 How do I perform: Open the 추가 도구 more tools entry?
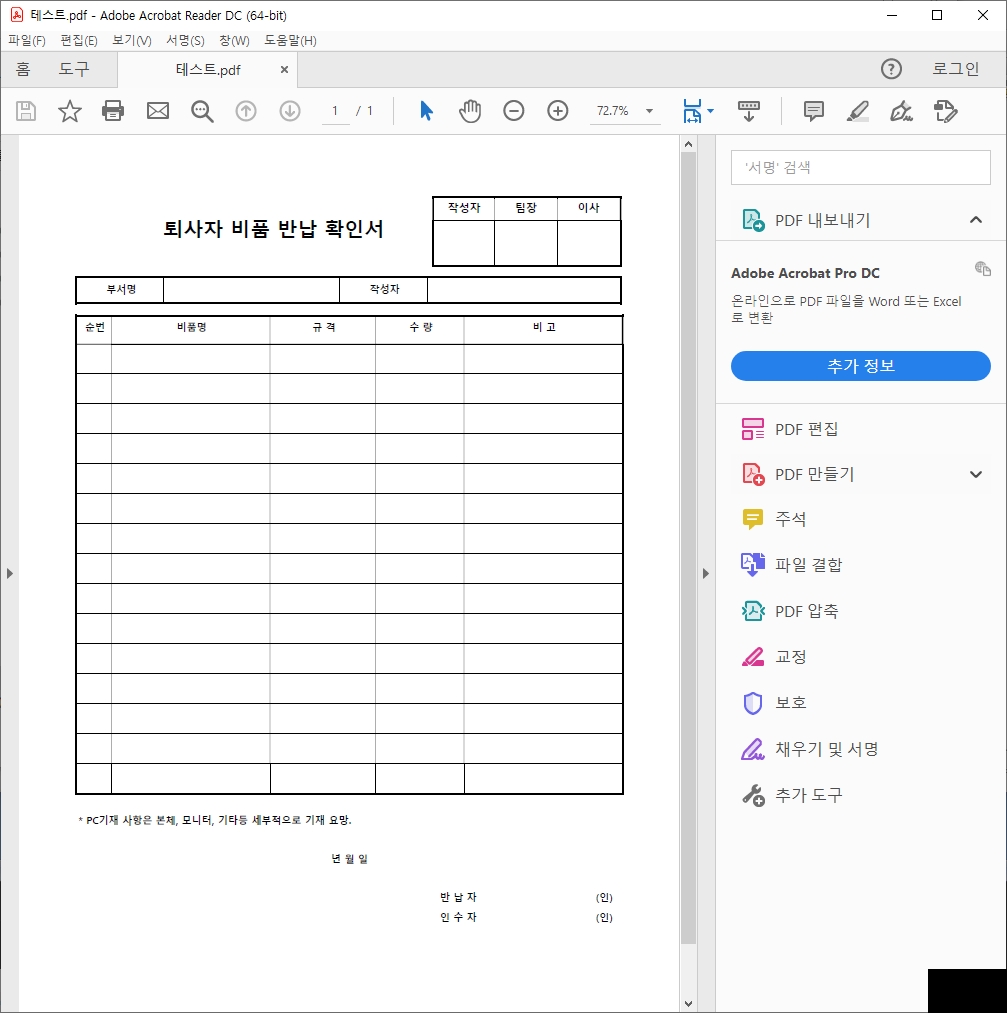tap(792, 795)
